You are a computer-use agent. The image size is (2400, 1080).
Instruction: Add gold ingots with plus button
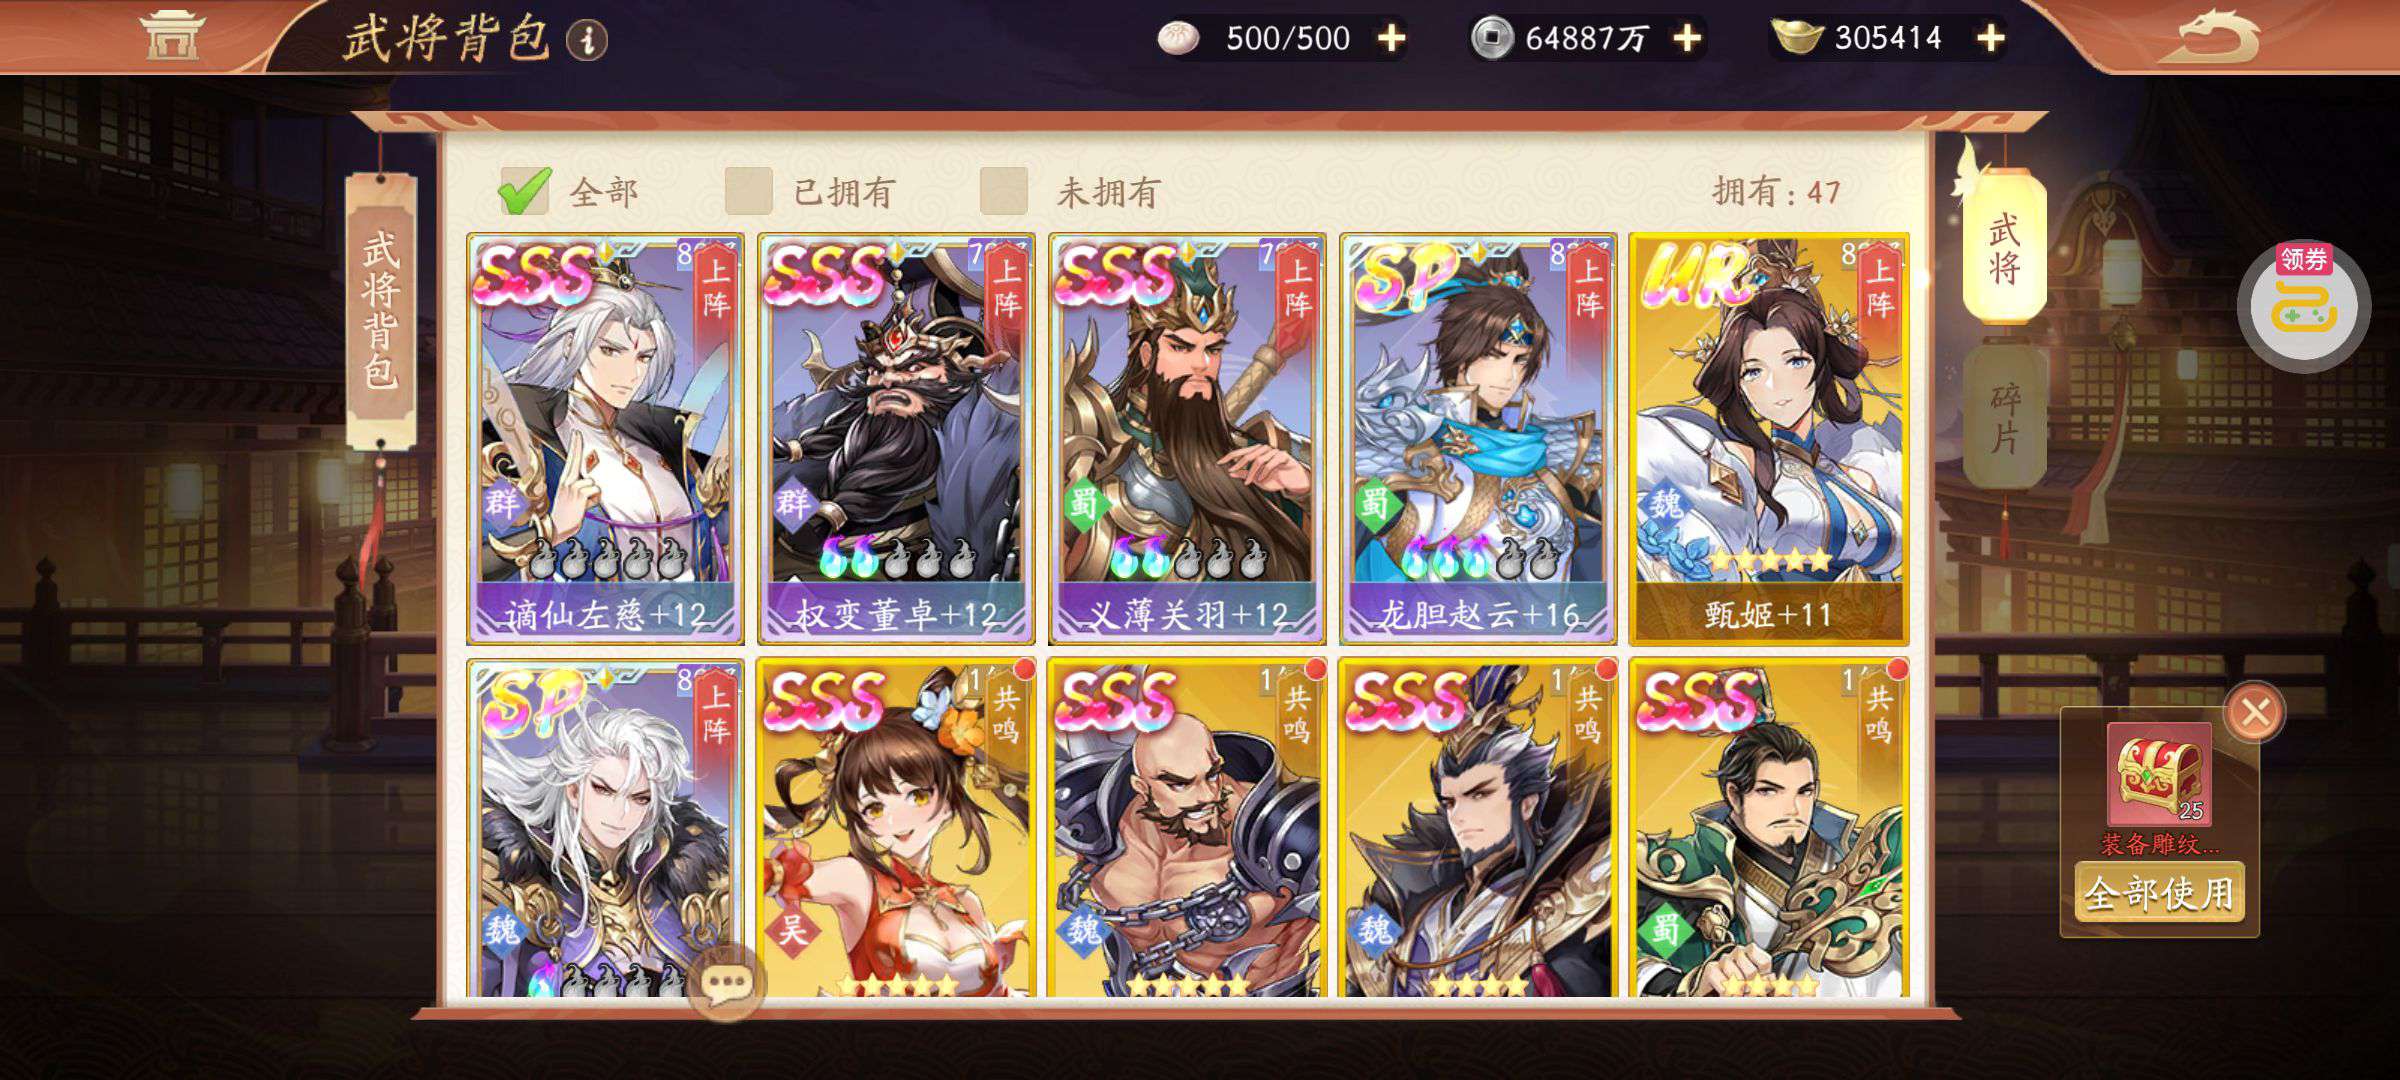click(x=1991, y=39)
